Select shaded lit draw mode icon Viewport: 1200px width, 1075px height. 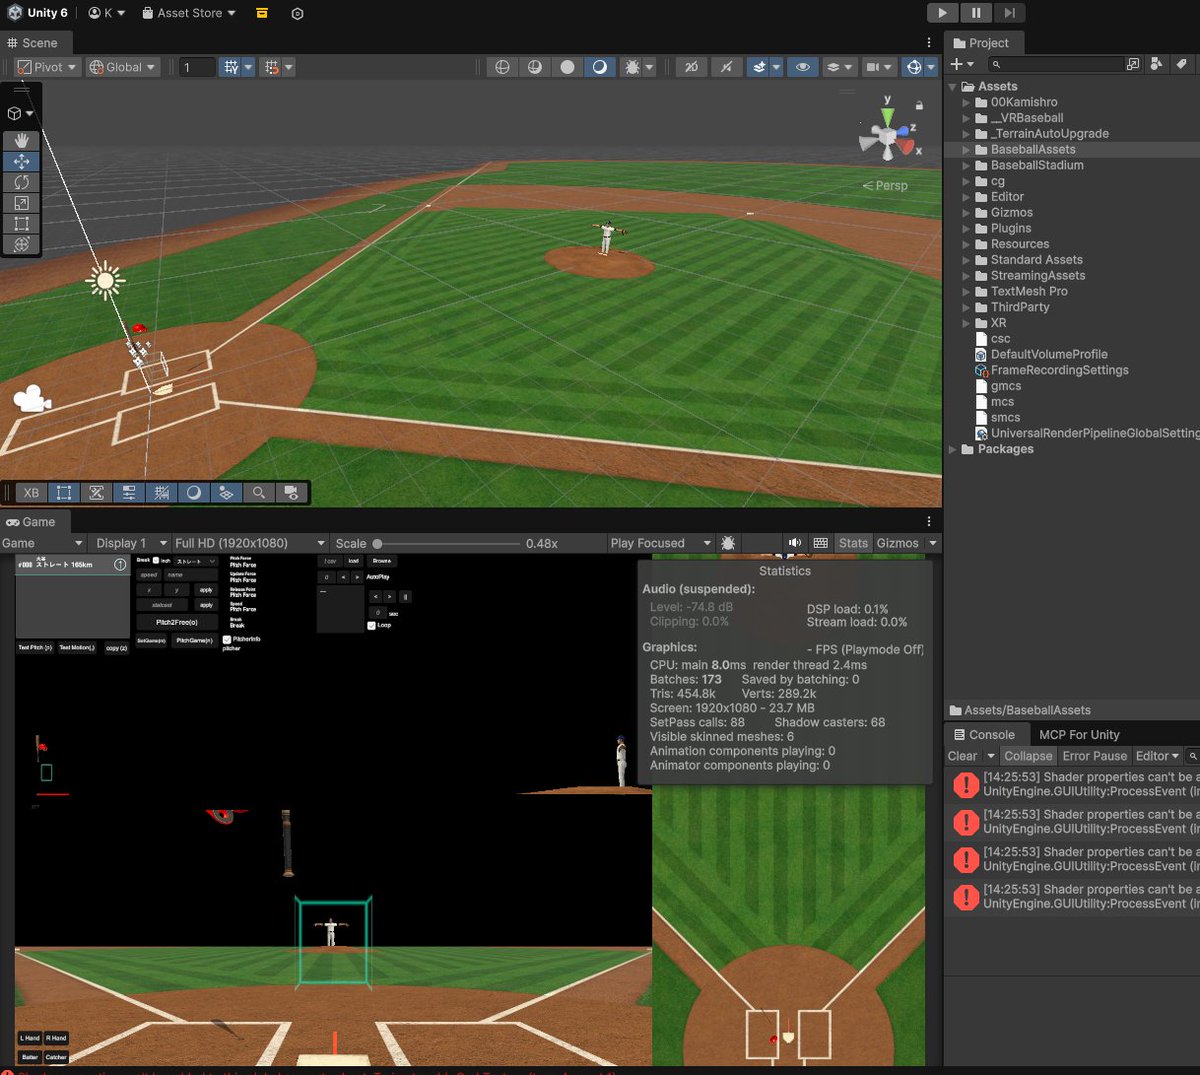[x=599, y=67]
